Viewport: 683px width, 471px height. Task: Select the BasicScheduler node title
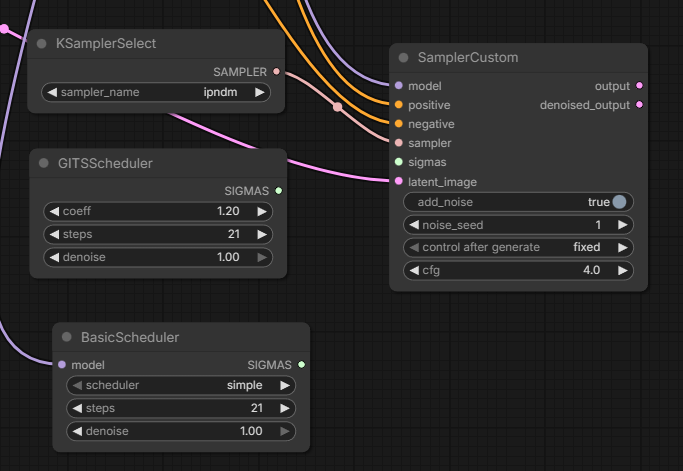pos(130,337)
